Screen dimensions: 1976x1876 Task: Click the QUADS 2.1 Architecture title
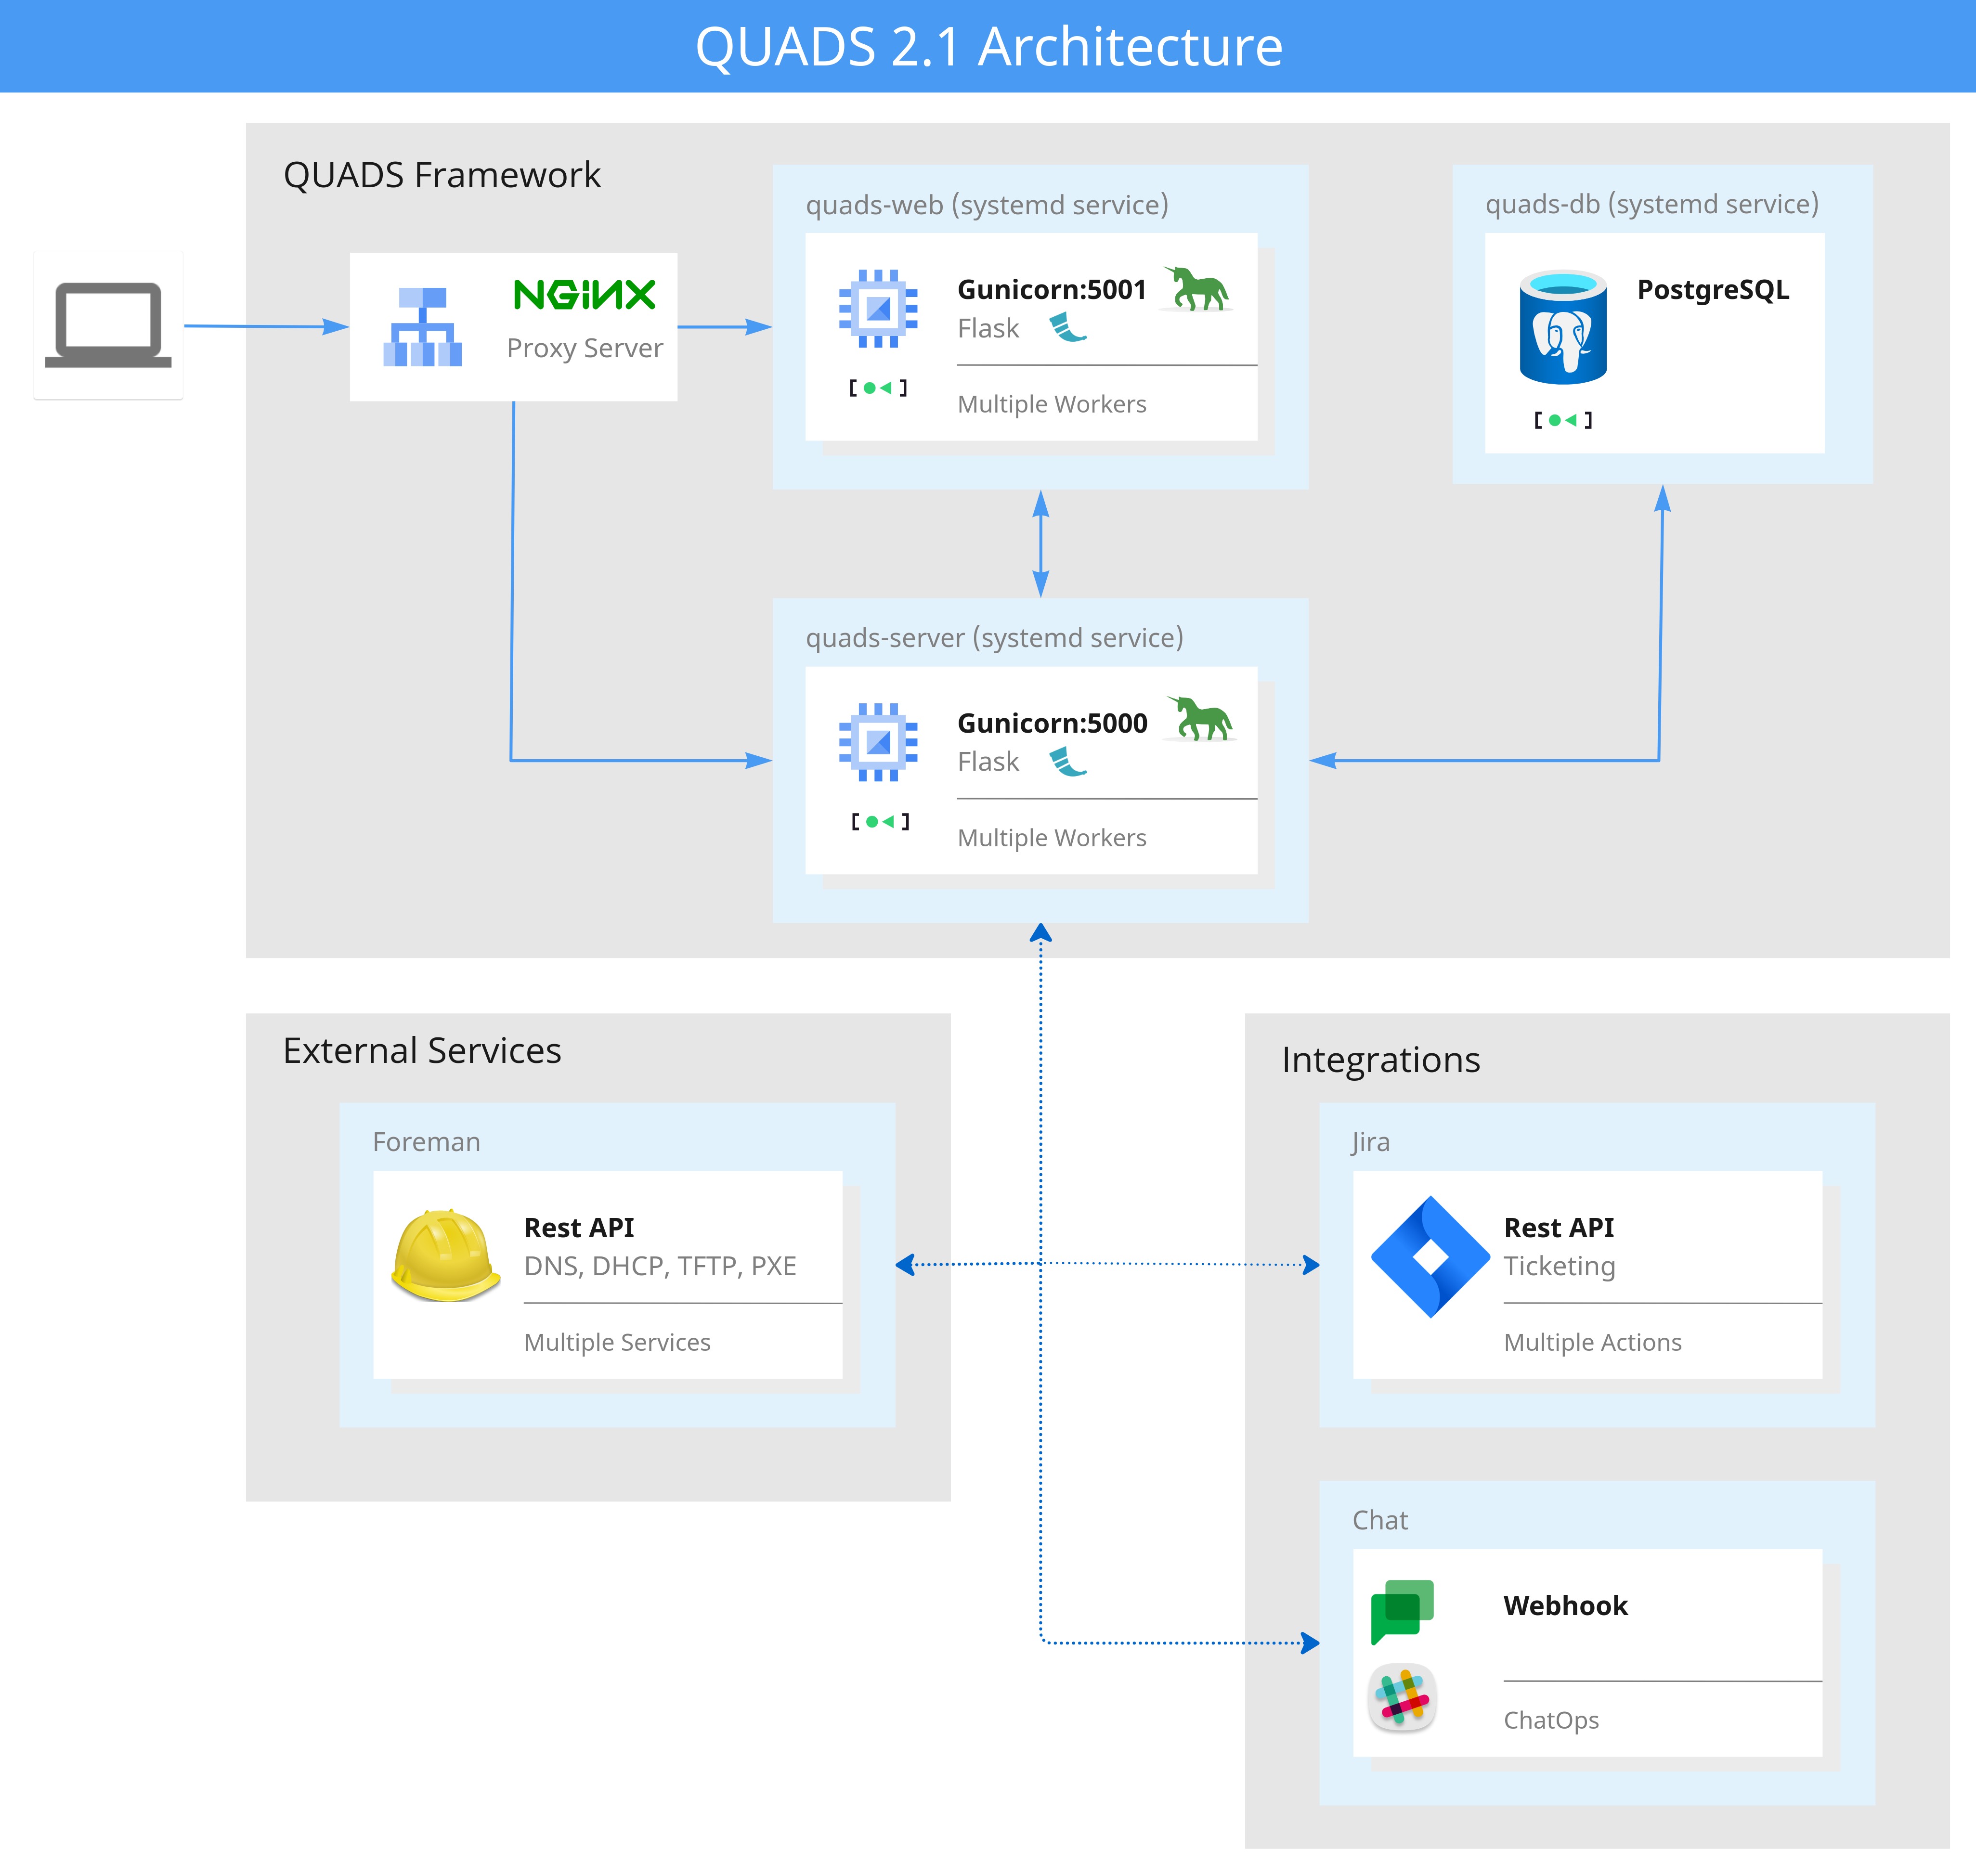click(x=988, y=46)
